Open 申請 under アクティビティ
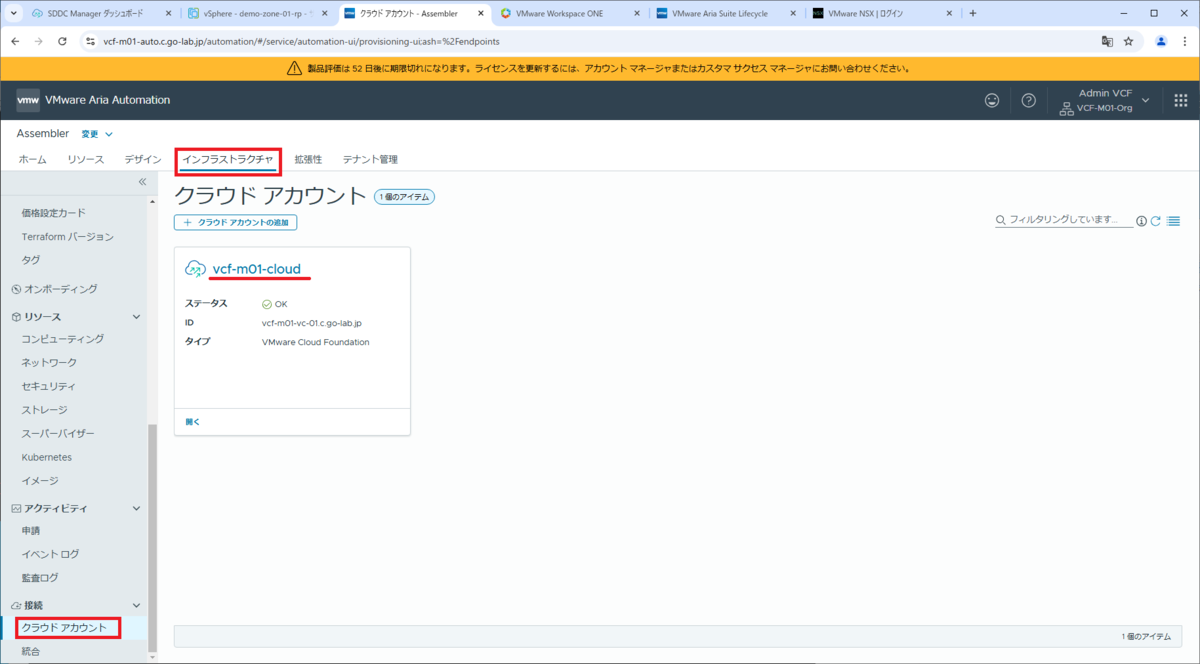The height and width of the screenshot is (664, 1200). coord(31,531)
